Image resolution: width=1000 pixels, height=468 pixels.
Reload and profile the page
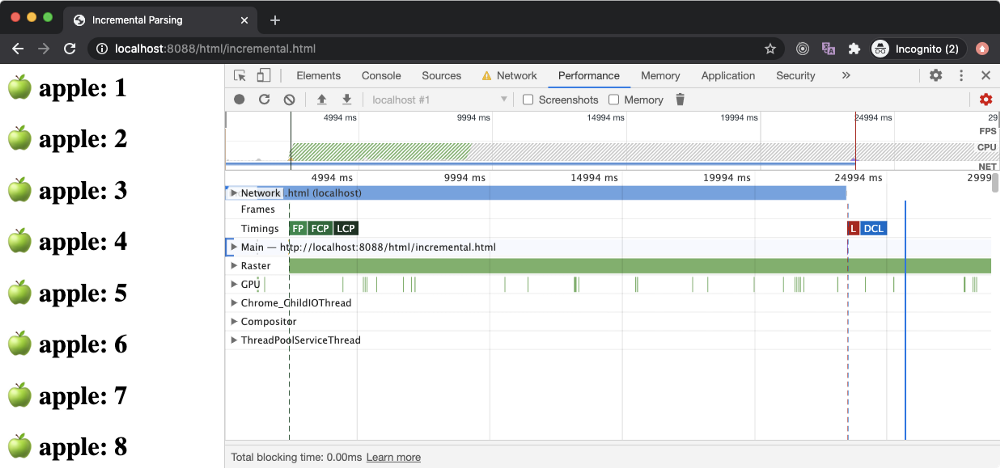(x=264, y=99)
